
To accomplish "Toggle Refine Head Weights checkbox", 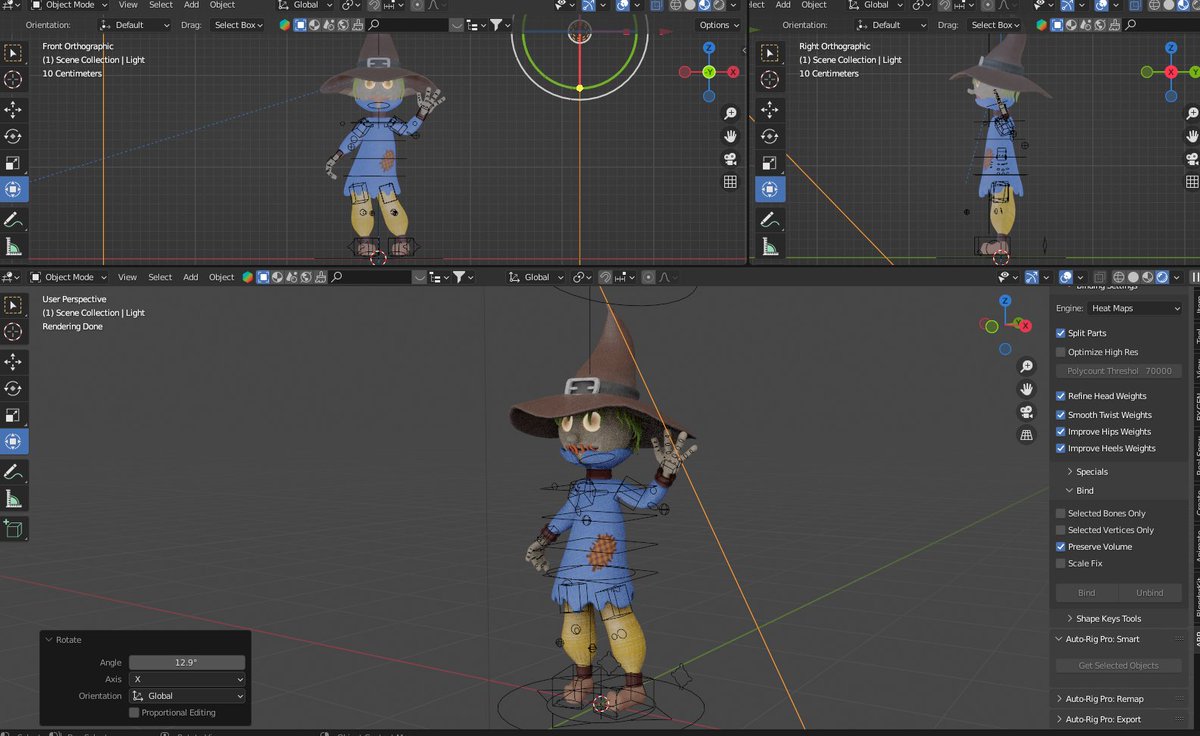I will [1061, 396].
